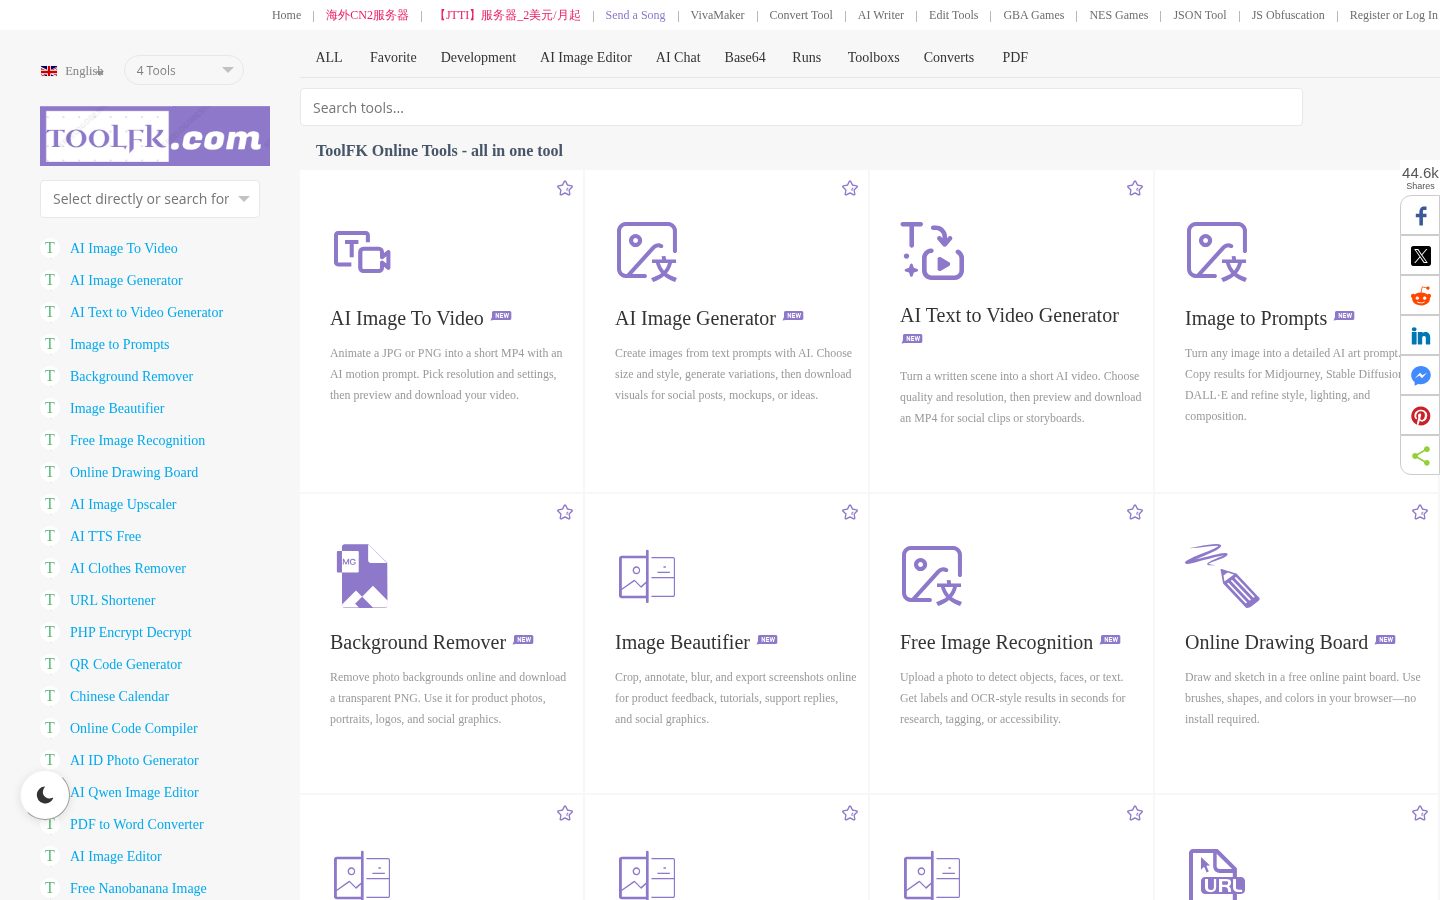The image size is (1440, 900).
Task: Open JS Obfuscation top link
Action: coord(1288,15)
